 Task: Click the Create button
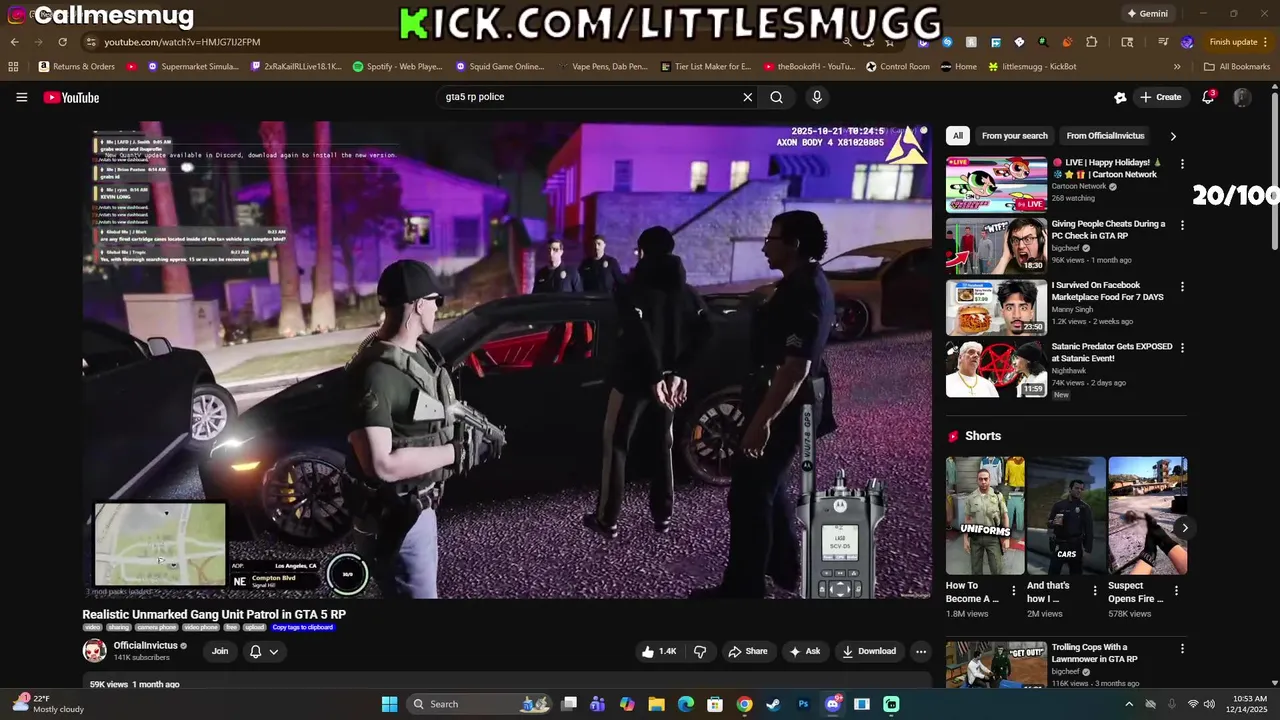[1160, 97]
